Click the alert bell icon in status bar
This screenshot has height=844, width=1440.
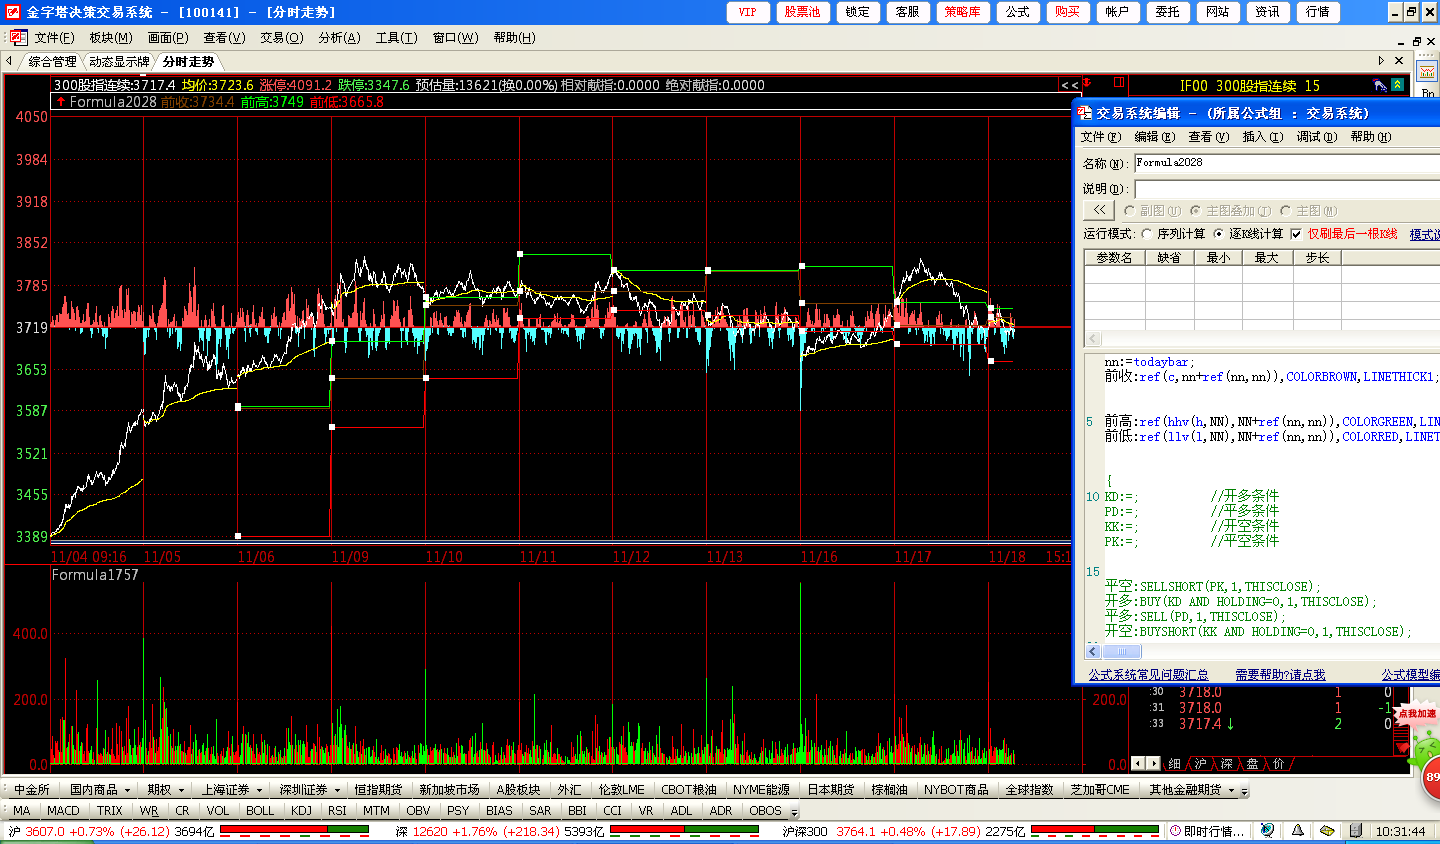(x=1297, y=831)
